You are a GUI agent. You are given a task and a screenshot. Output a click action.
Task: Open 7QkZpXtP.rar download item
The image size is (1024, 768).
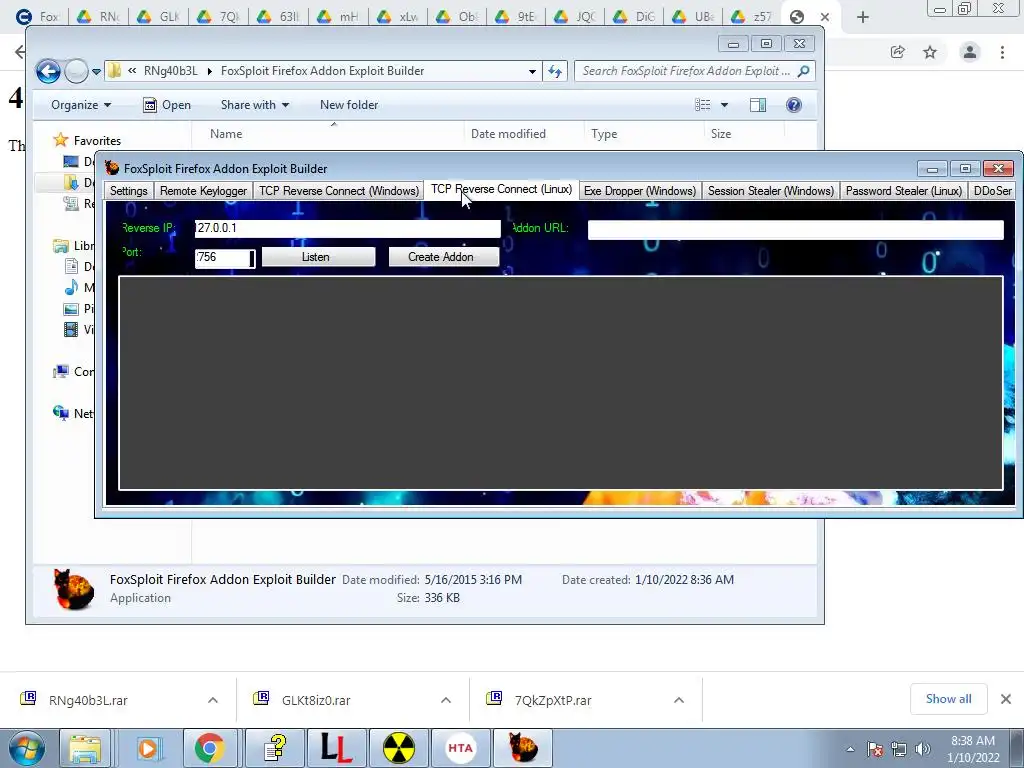(x=552, y=700)
